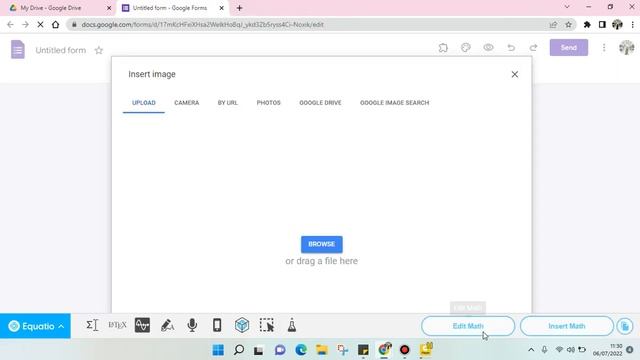The image size is (640, 360).
Task: Select the screenshot reader tool
Action: (267, 325)
